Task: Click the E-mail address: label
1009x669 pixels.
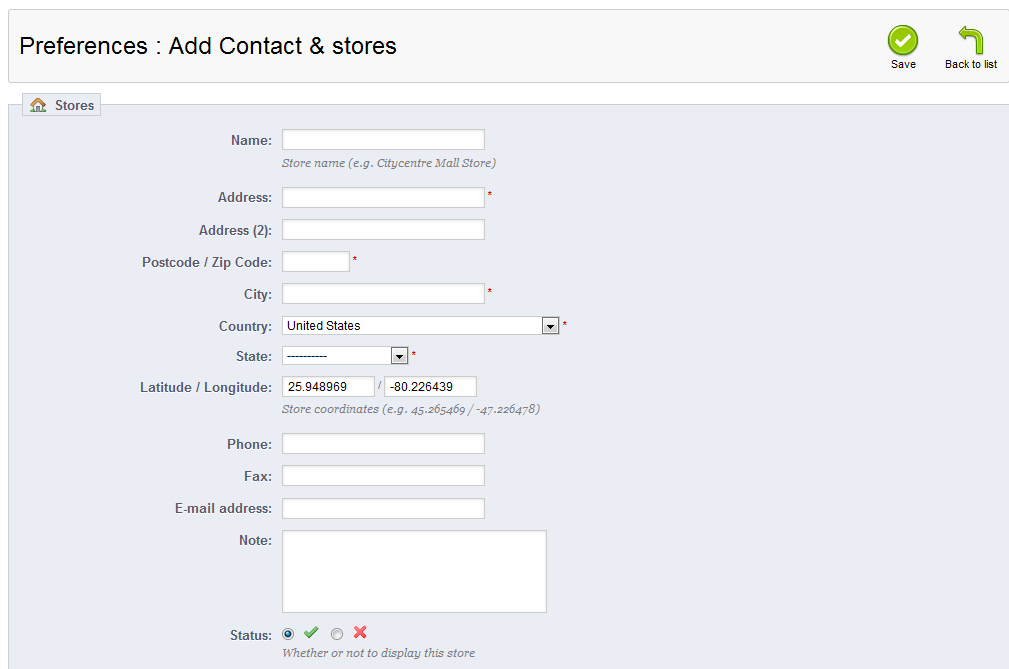Action: pyautogui.click(x=223, y=509)
